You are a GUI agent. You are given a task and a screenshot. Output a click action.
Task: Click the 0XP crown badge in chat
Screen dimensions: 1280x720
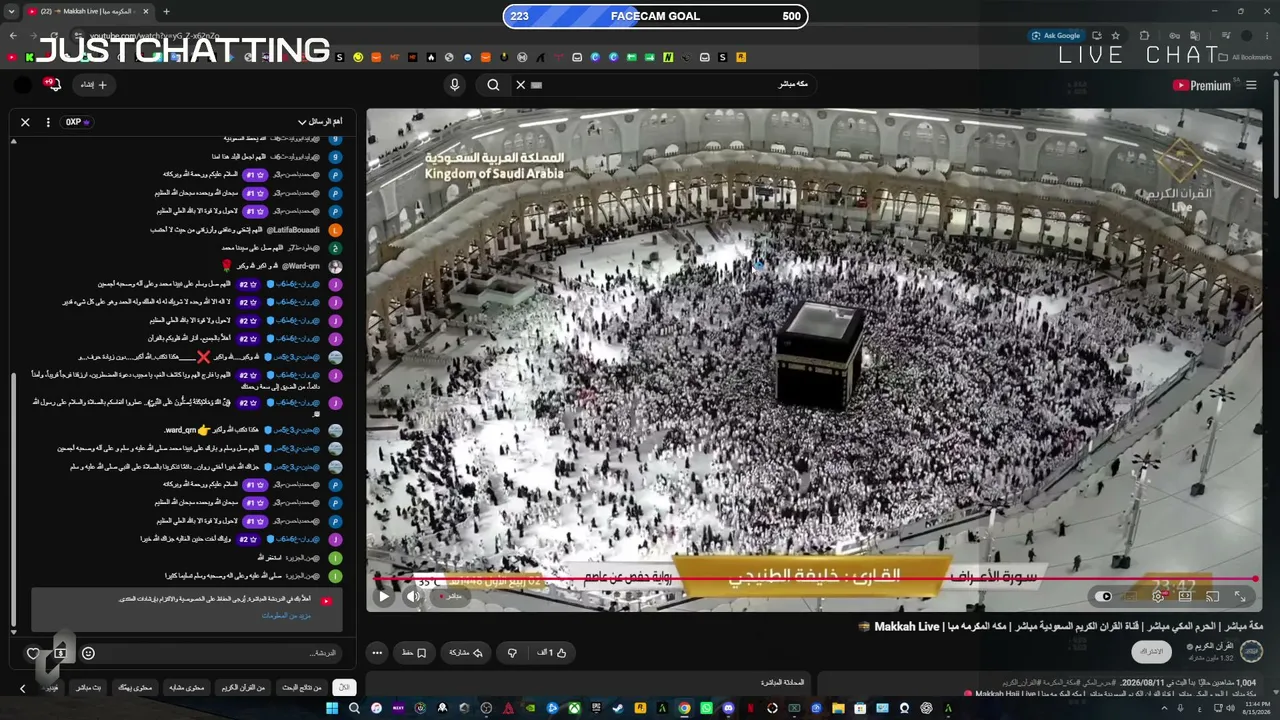[x=78, y=122]
